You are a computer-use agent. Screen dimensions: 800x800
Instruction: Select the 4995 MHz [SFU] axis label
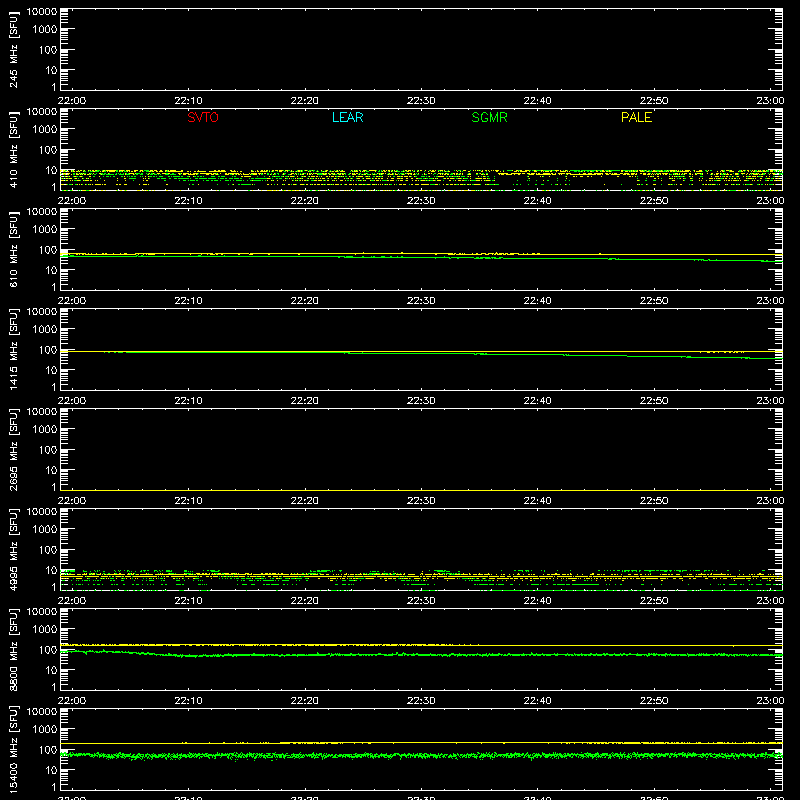pyautogui.click(x=13, y=549)
